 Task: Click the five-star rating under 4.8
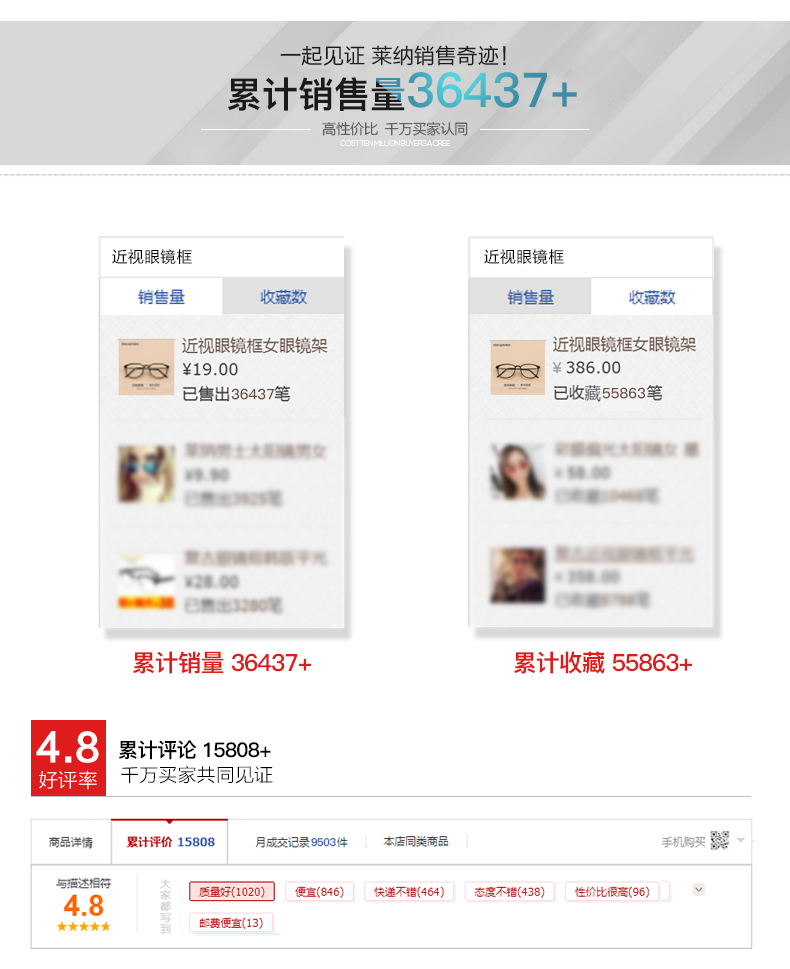(x=83, y=926)
